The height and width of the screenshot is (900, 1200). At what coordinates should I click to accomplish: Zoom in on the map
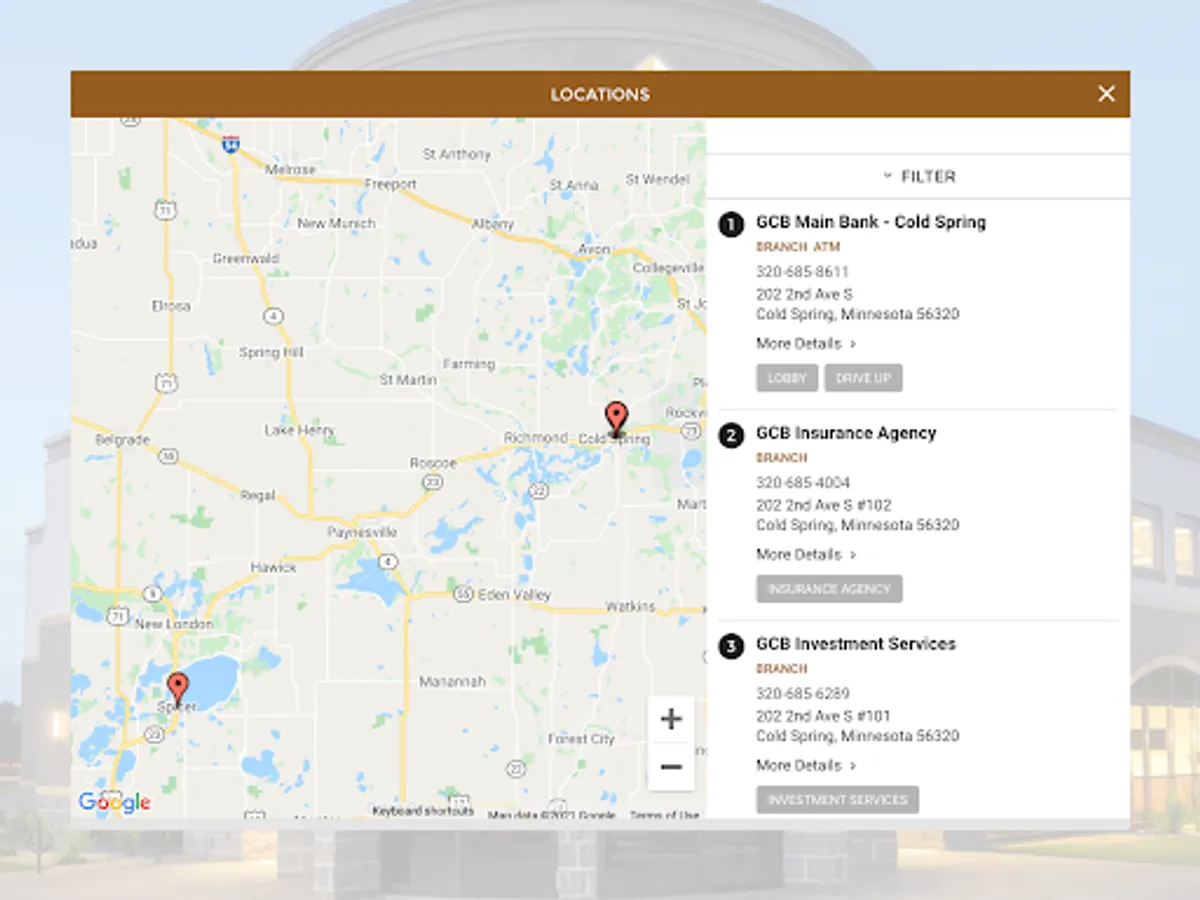coord(671,719)
